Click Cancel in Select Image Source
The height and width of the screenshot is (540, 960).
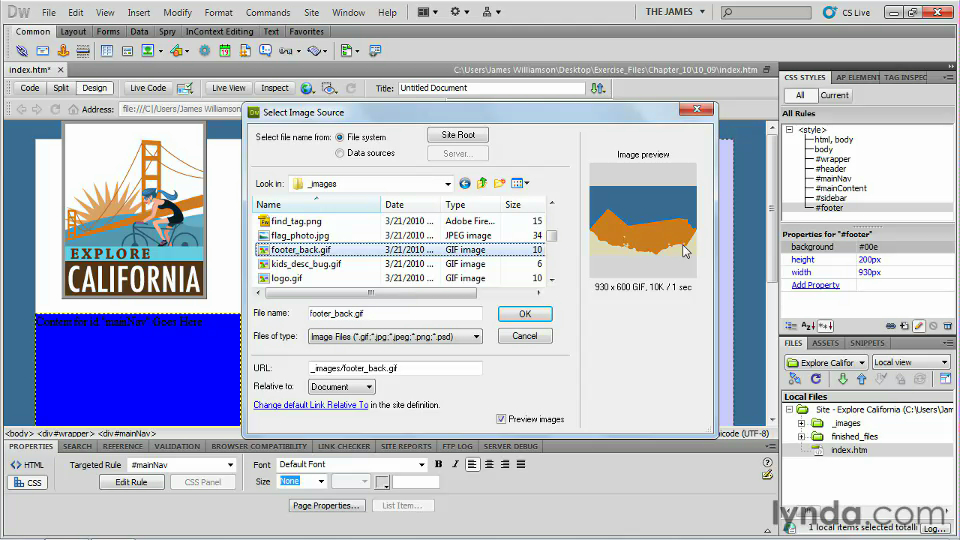pyautogui.click(x=525, y=336)
